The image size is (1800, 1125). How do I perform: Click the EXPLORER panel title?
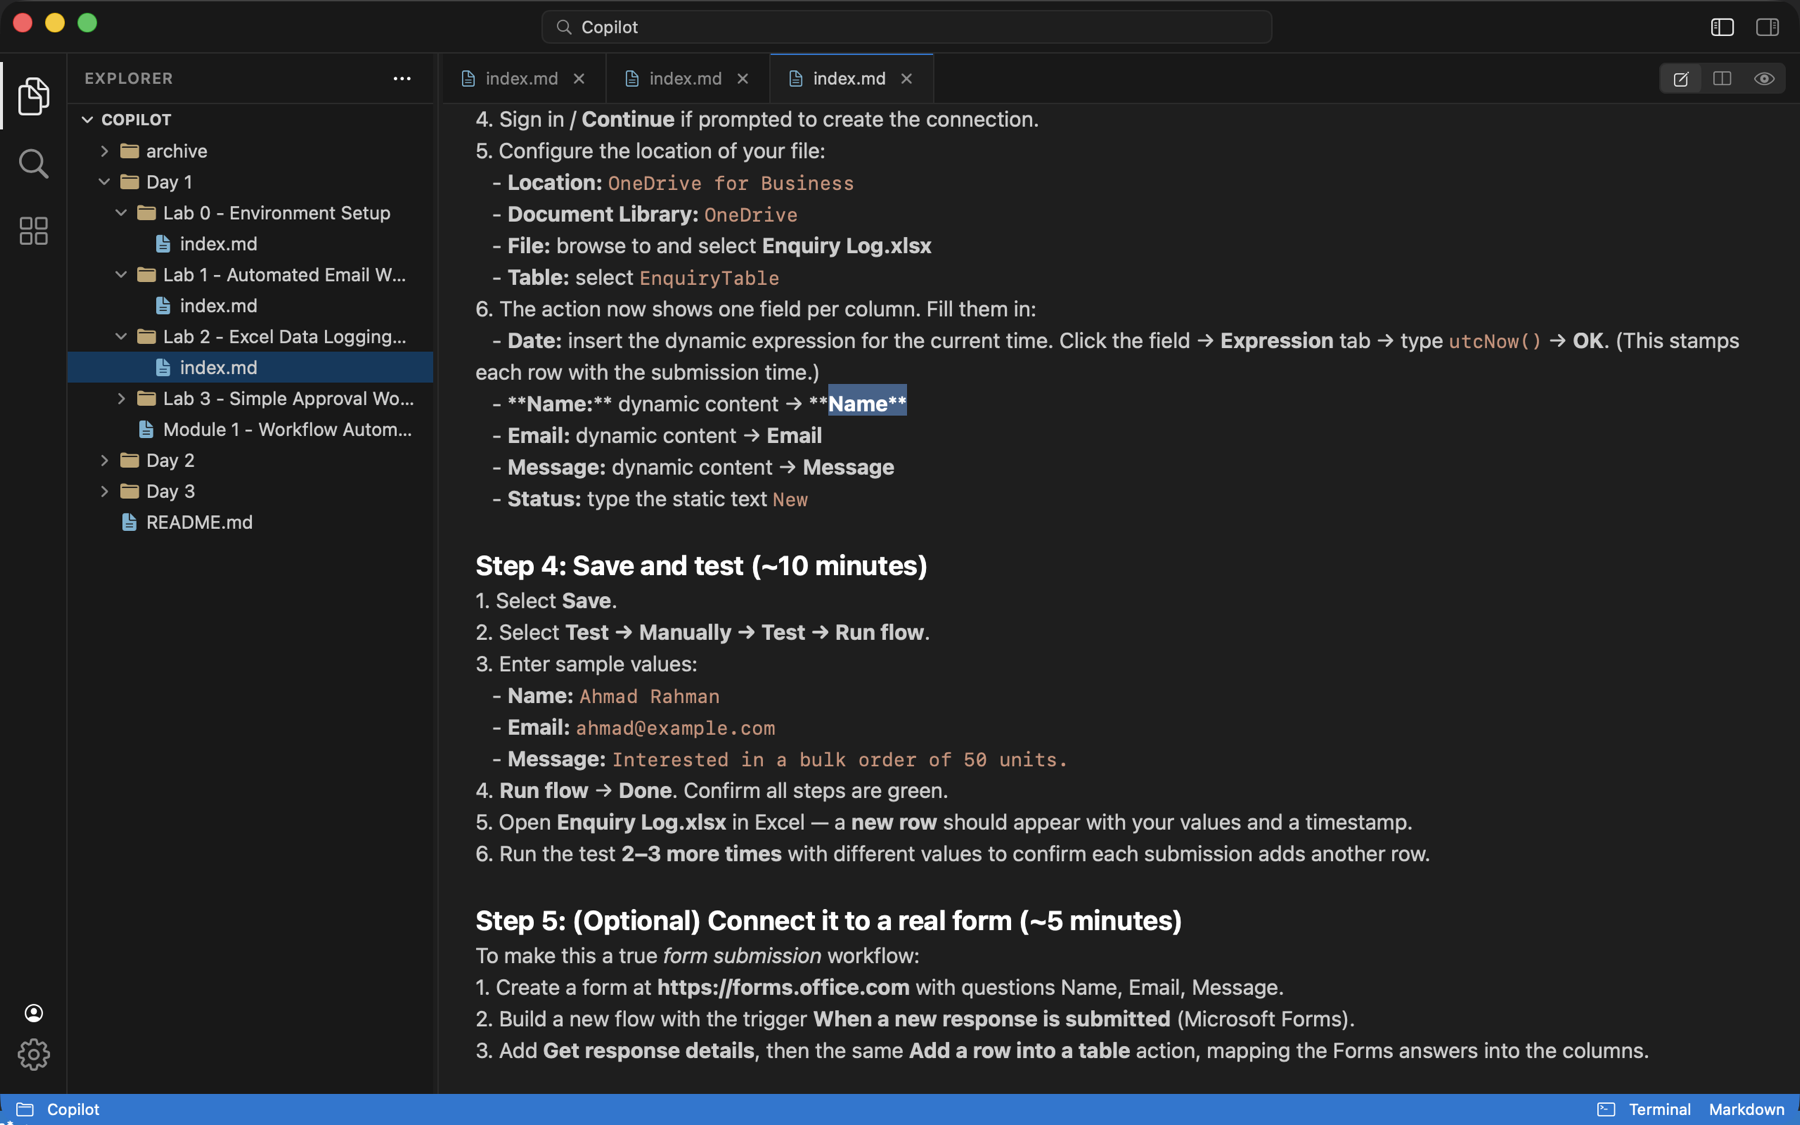(x=129, y=78)
